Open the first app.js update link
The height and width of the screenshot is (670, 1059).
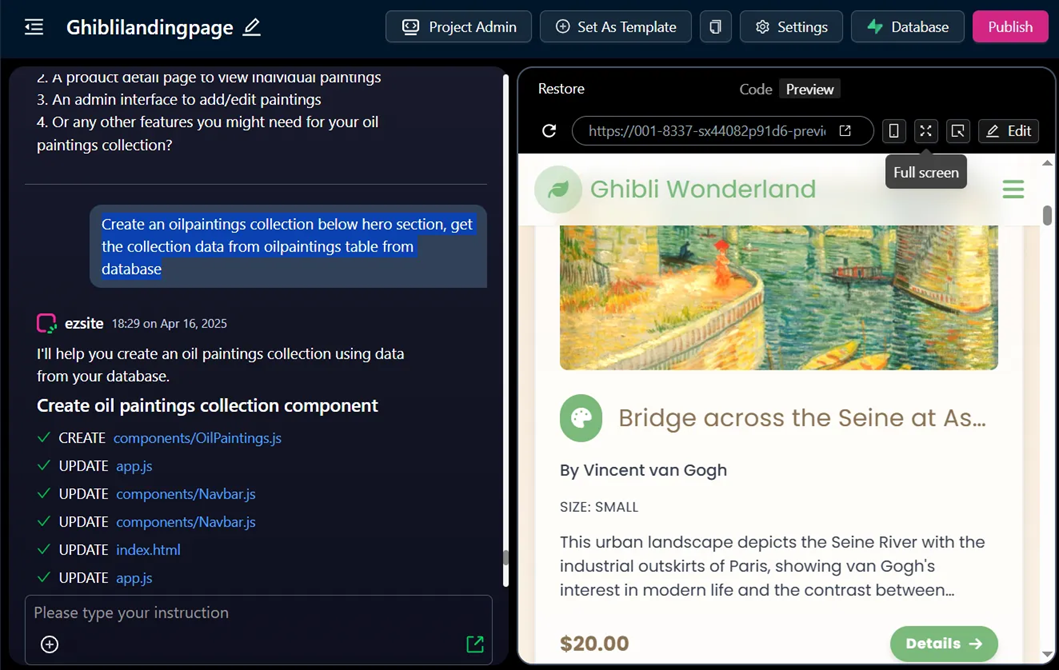(x=134, y=466)
